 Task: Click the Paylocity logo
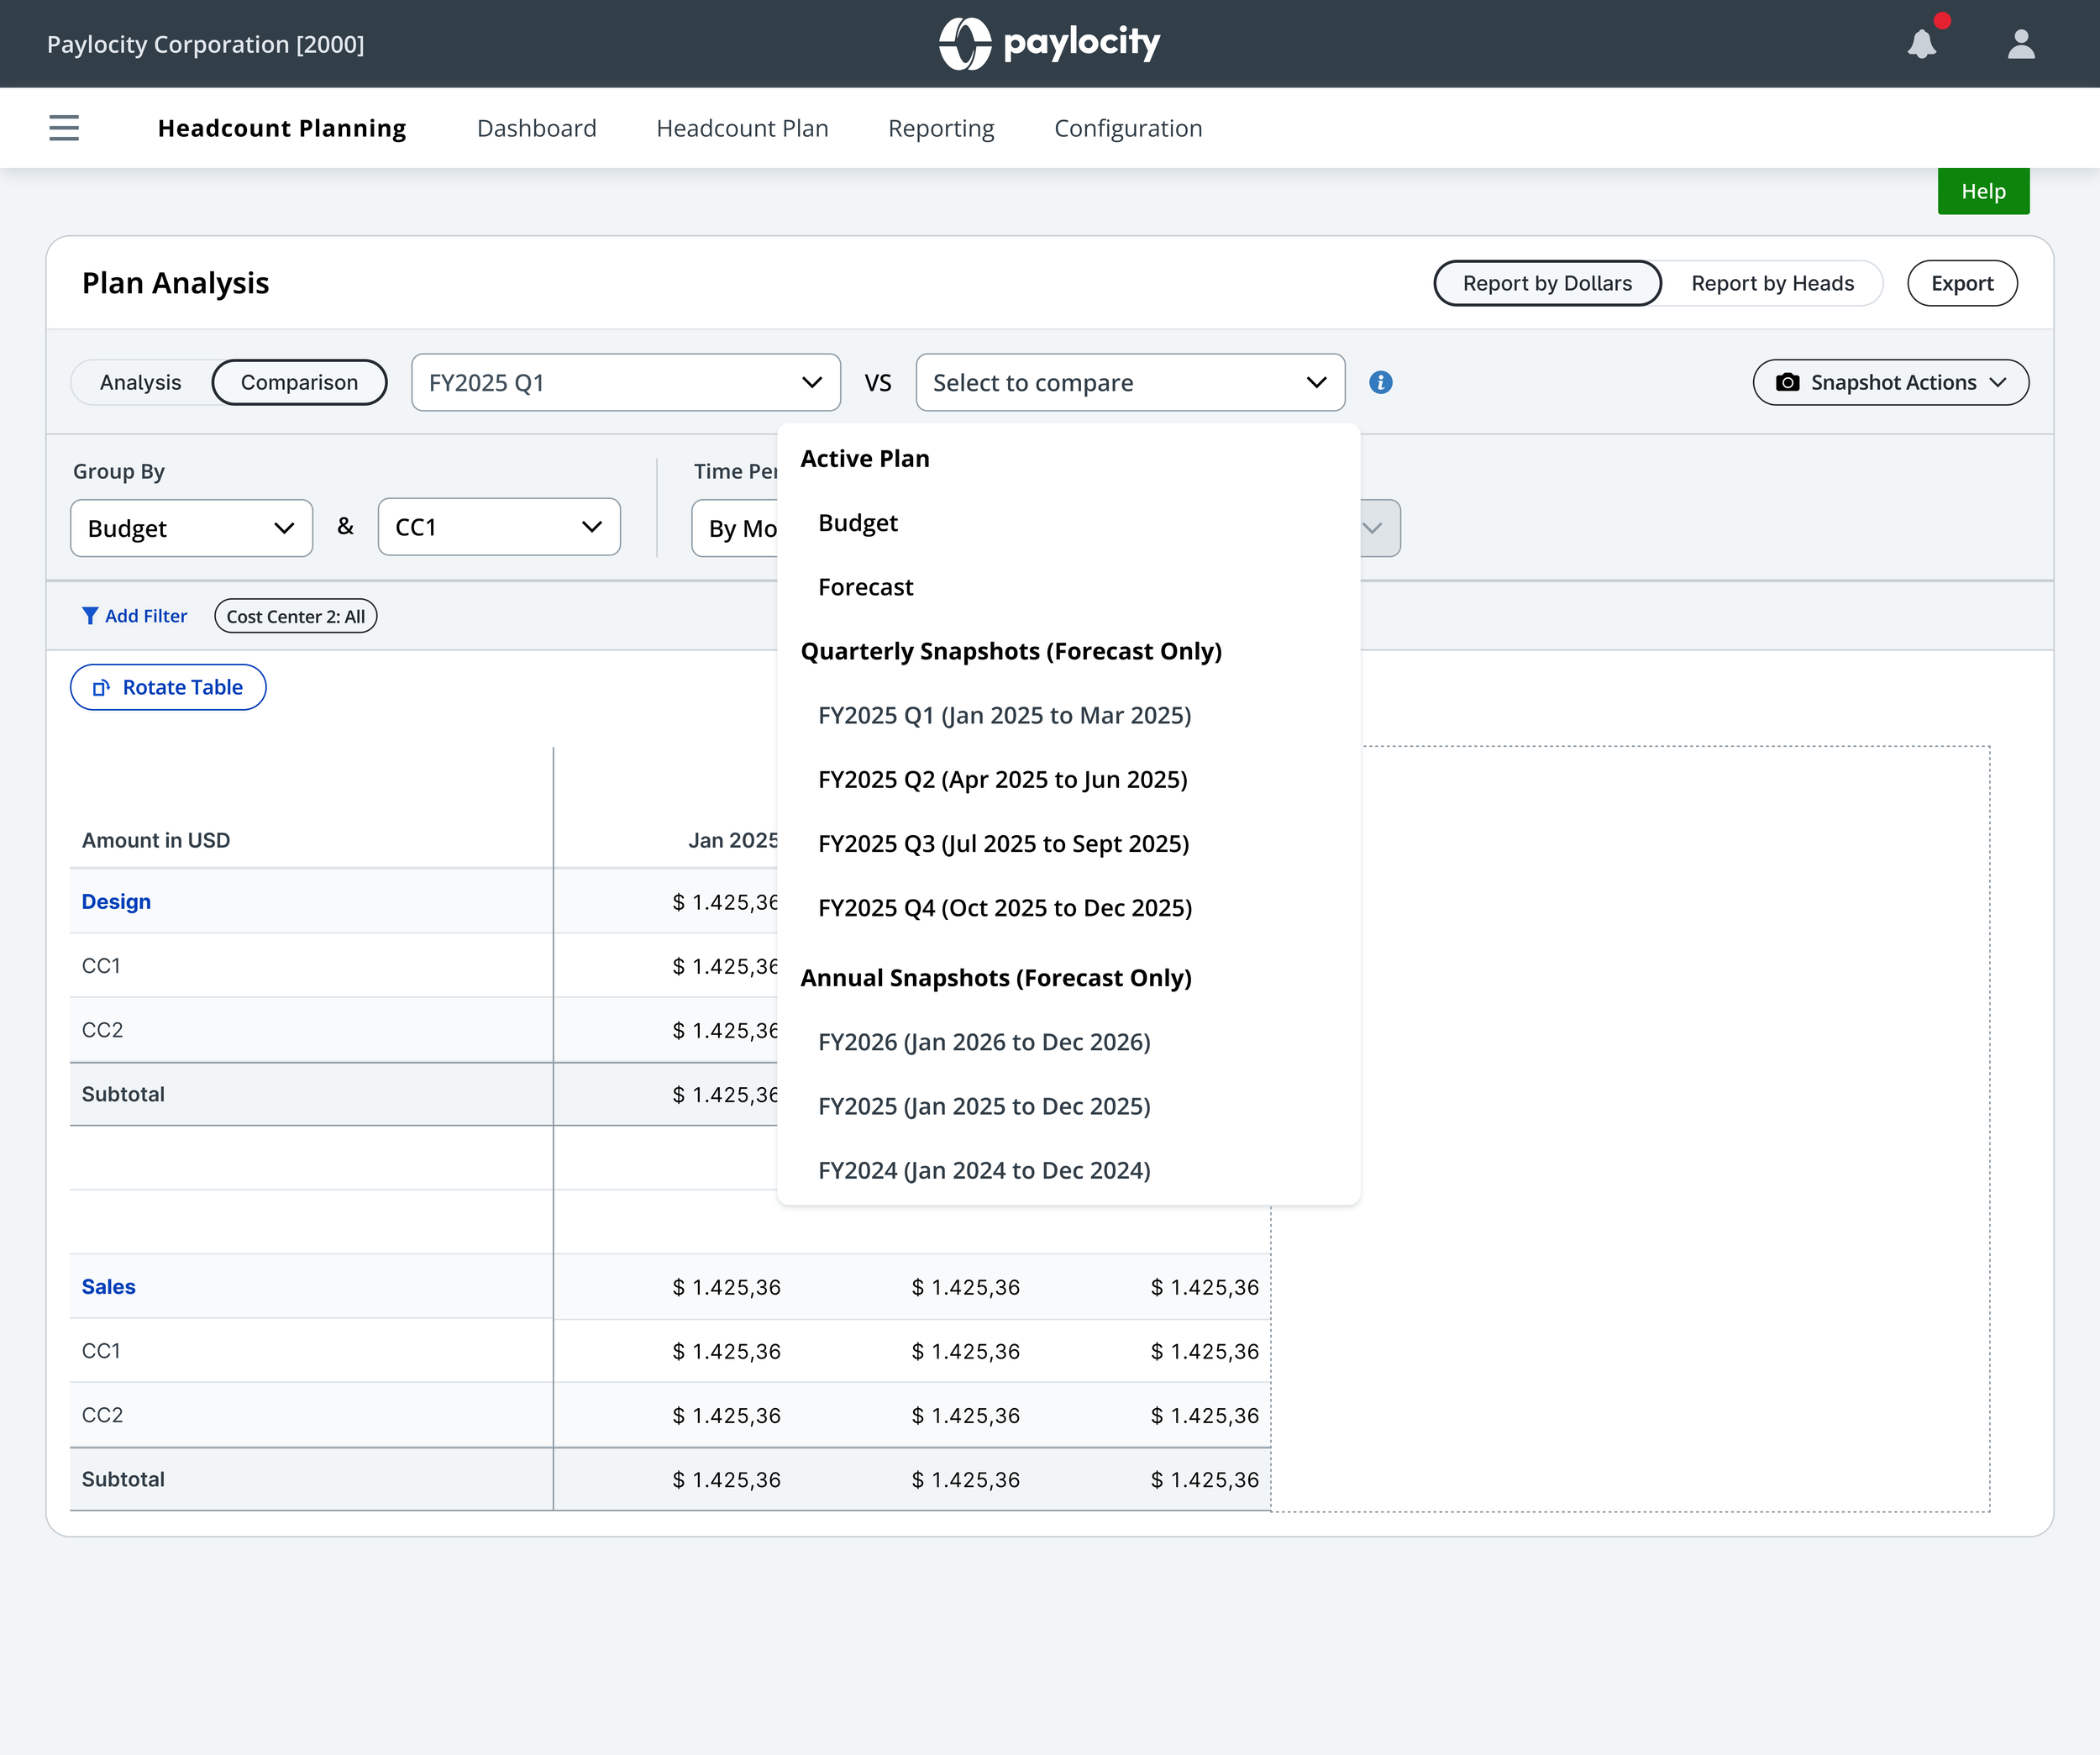coord(1049,44)
